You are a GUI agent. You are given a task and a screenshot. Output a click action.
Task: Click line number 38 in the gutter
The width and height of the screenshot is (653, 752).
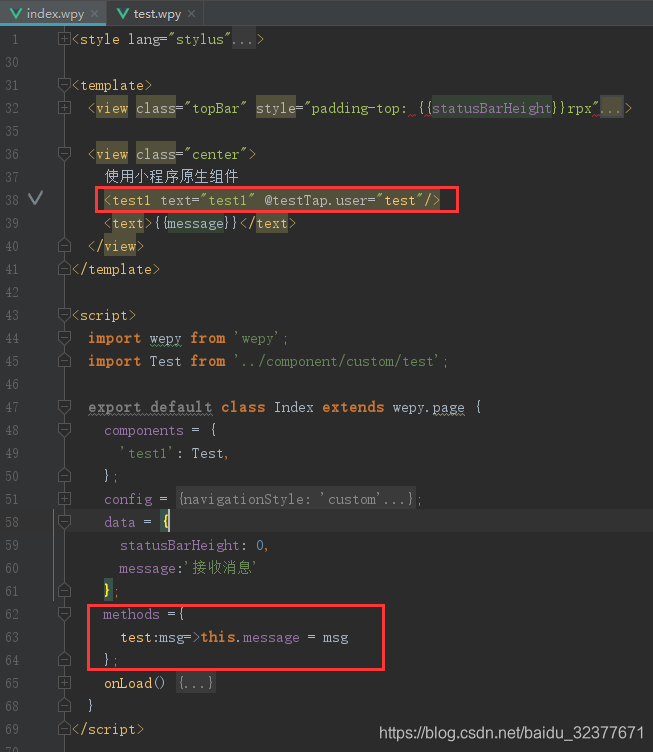[x=12, y=200]
